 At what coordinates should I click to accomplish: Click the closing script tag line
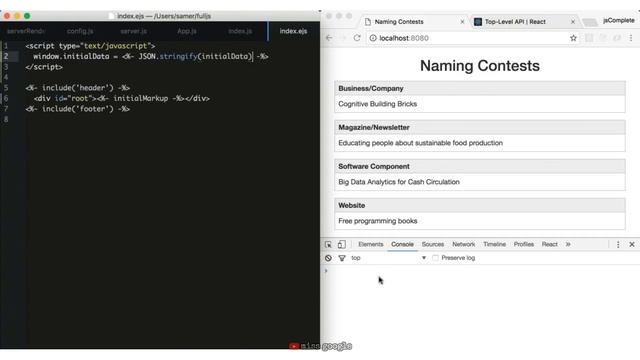click(x=44, y=67)
